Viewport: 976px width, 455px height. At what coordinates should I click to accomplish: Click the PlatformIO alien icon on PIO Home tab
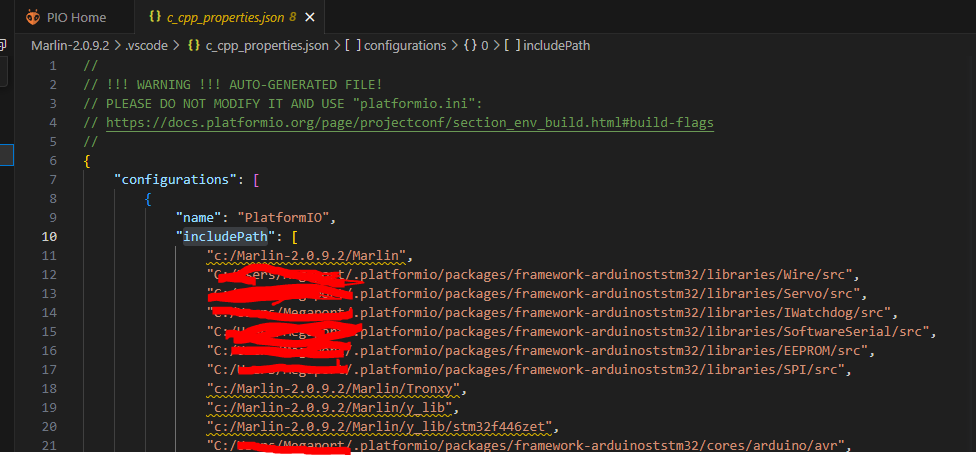(x=32, y=17)
